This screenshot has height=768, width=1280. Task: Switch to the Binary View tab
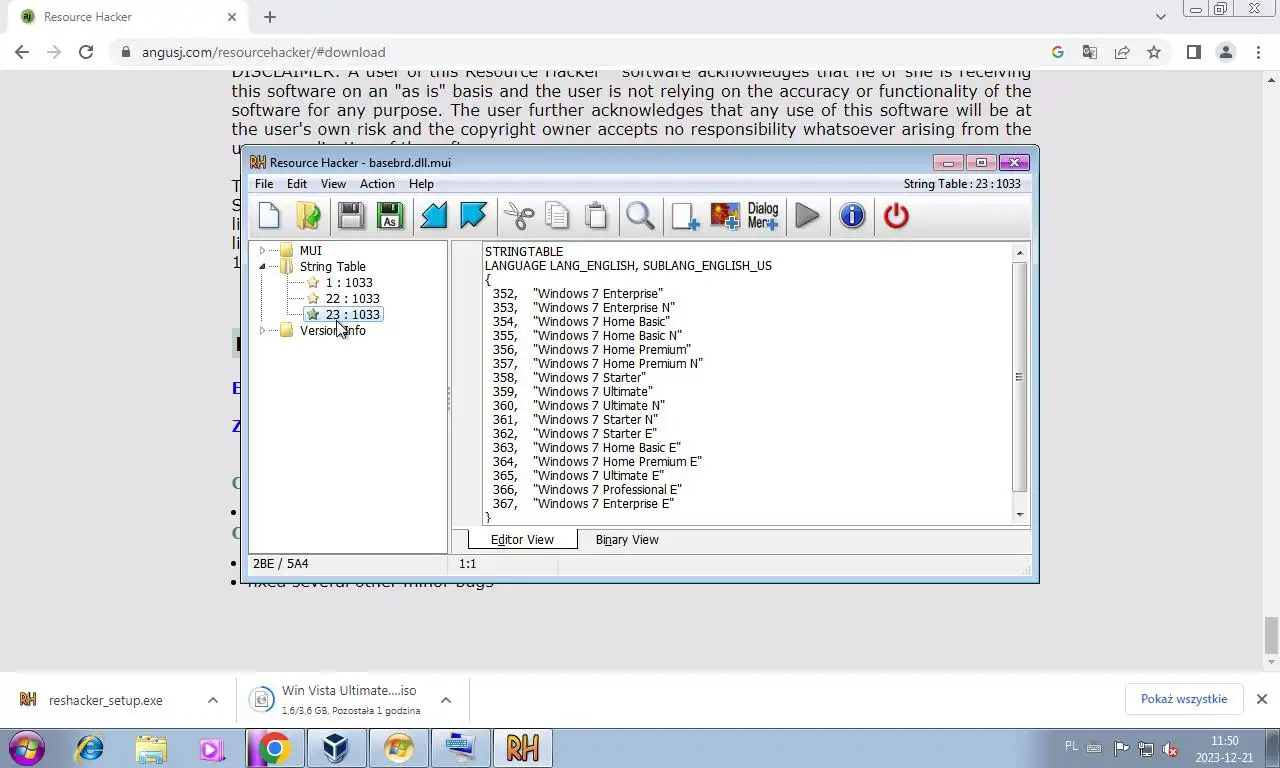(627, 540)
